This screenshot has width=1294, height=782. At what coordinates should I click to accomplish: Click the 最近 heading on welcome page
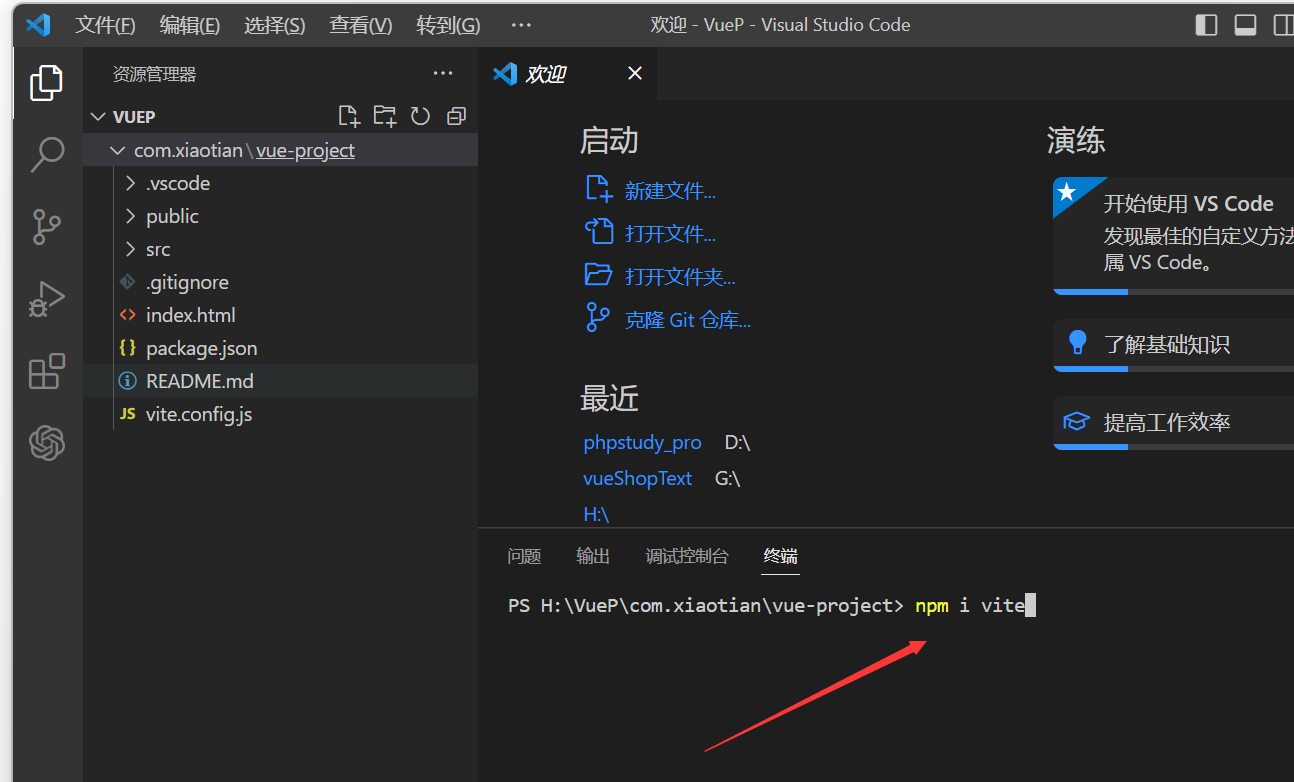point(609,398)
